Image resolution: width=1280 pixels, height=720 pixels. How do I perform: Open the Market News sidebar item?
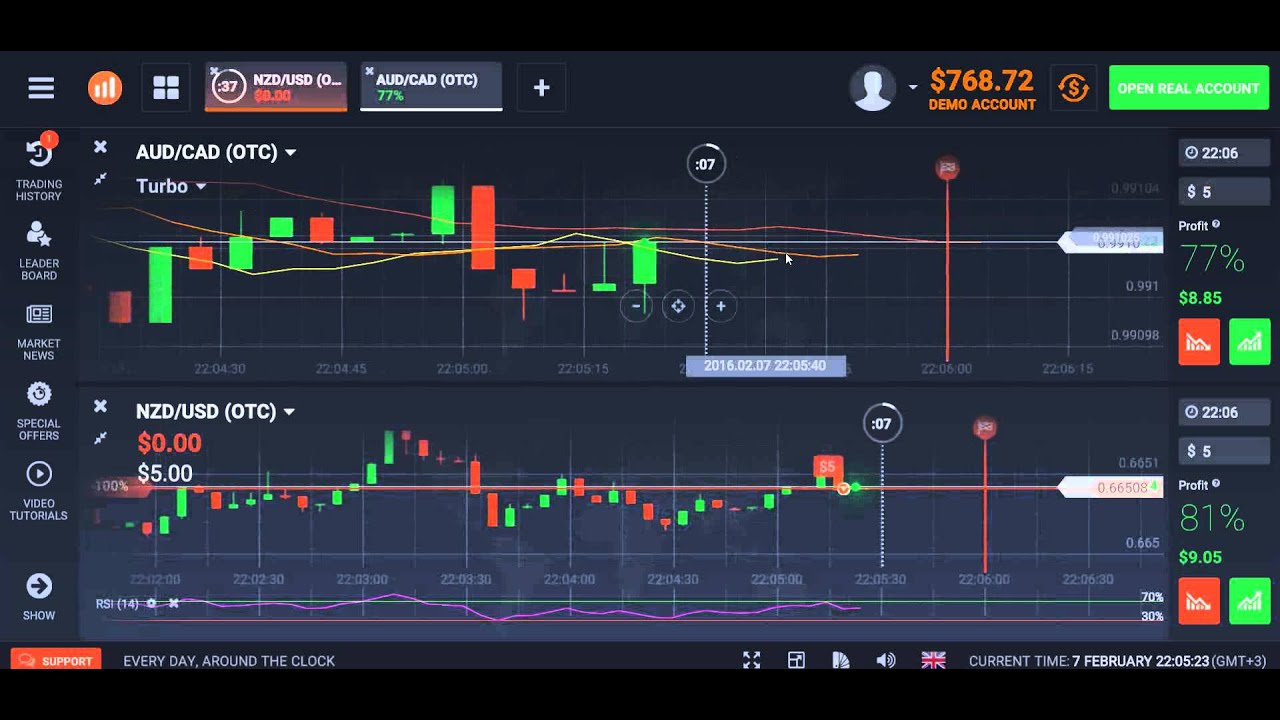pos(39,332)
